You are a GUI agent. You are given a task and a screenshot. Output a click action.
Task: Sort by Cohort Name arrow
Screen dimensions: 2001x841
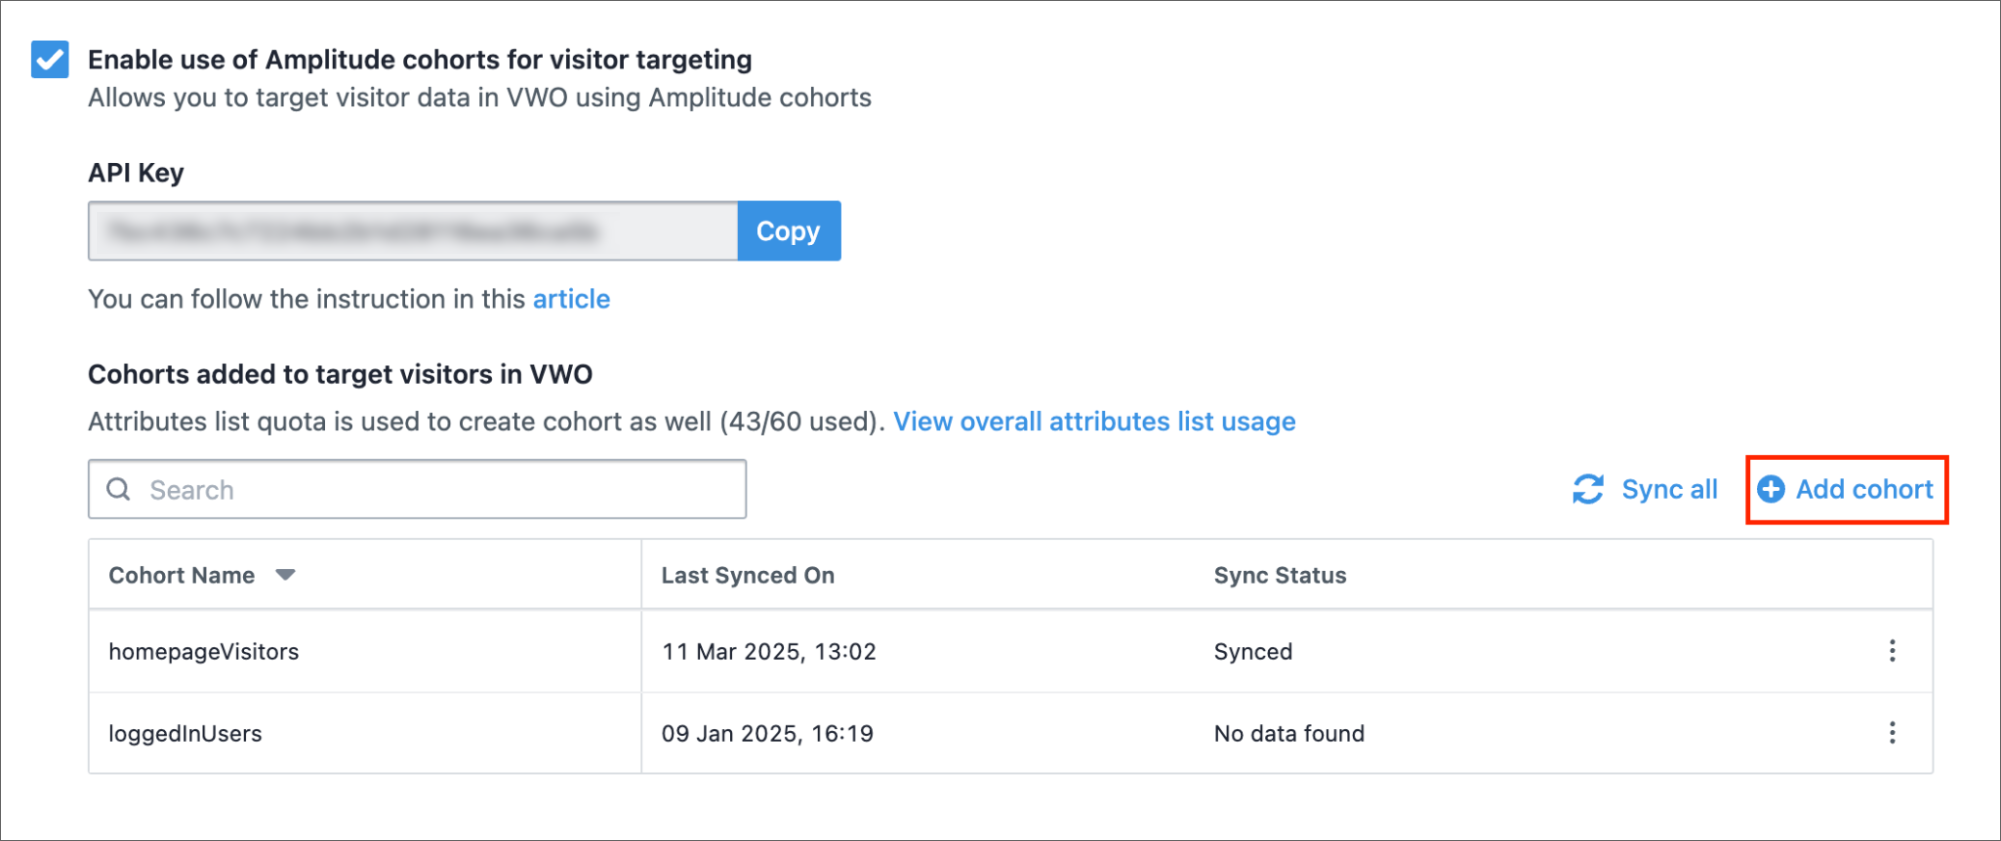[285, 575]
